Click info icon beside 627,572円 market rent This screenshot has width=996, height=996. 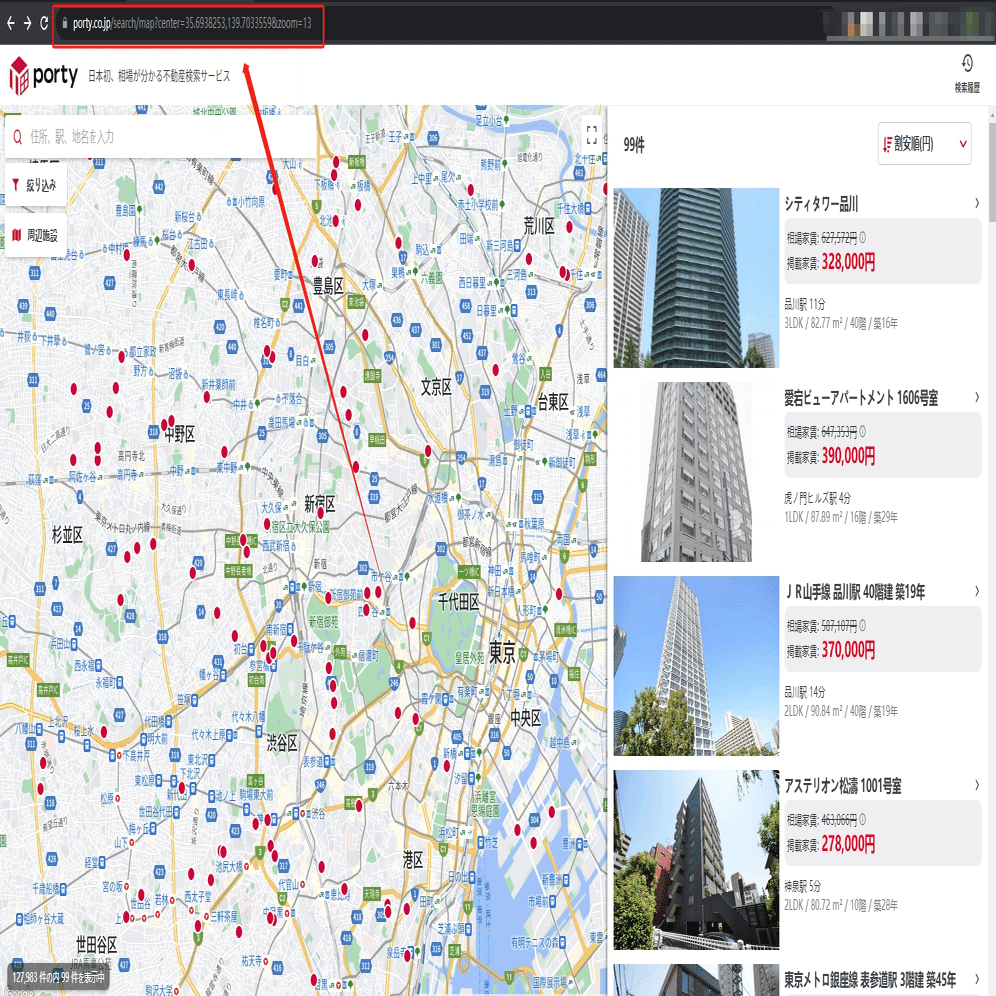pyautogui.click(x=862, y=238)
